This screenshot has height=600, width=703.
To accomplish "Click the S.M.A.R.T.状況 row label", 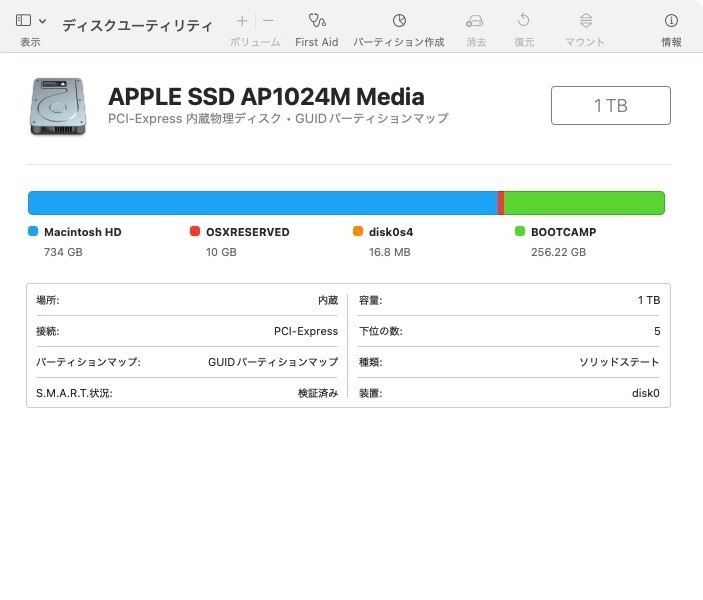I will [x=74, y=393].
